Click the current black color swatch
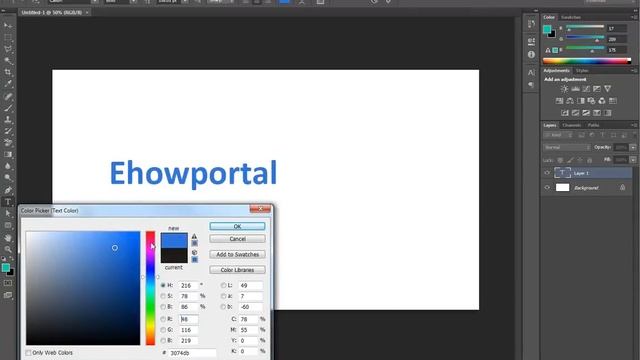 [174, 255]
